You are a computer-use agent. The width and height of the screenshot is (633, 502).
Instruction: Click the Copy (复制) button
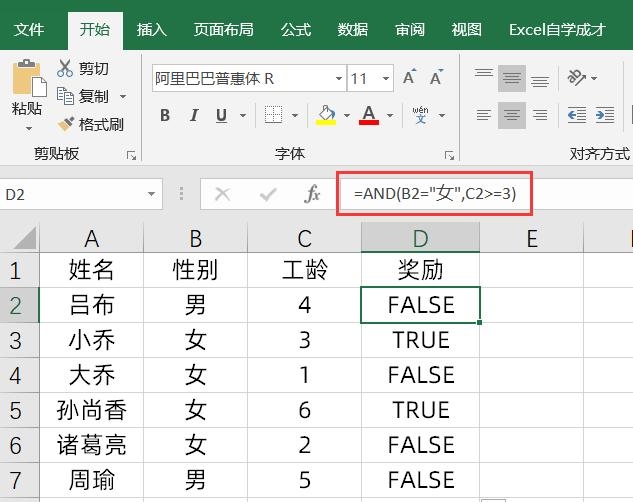(x=83, y=96)
